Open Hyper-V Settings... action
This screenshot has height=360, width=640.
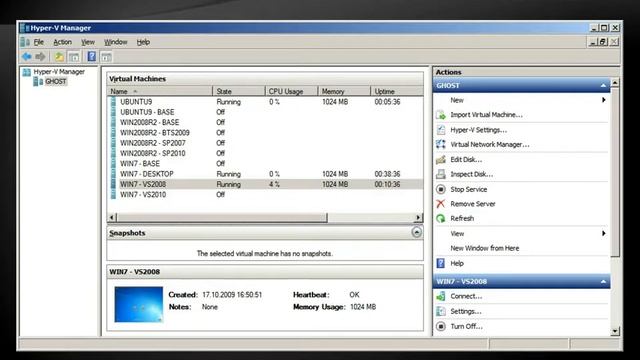point(478,130)
